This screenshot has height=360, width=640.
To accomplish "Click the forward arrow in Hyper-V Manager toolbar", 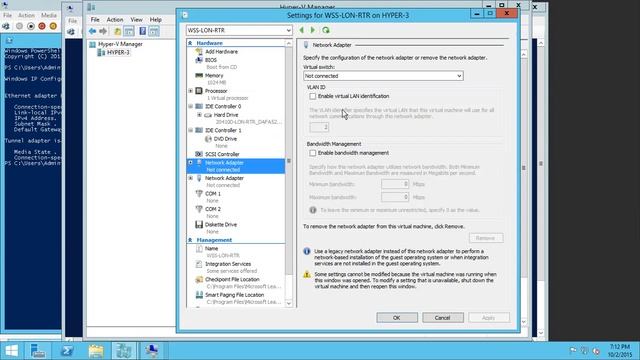I will point(103,31).
